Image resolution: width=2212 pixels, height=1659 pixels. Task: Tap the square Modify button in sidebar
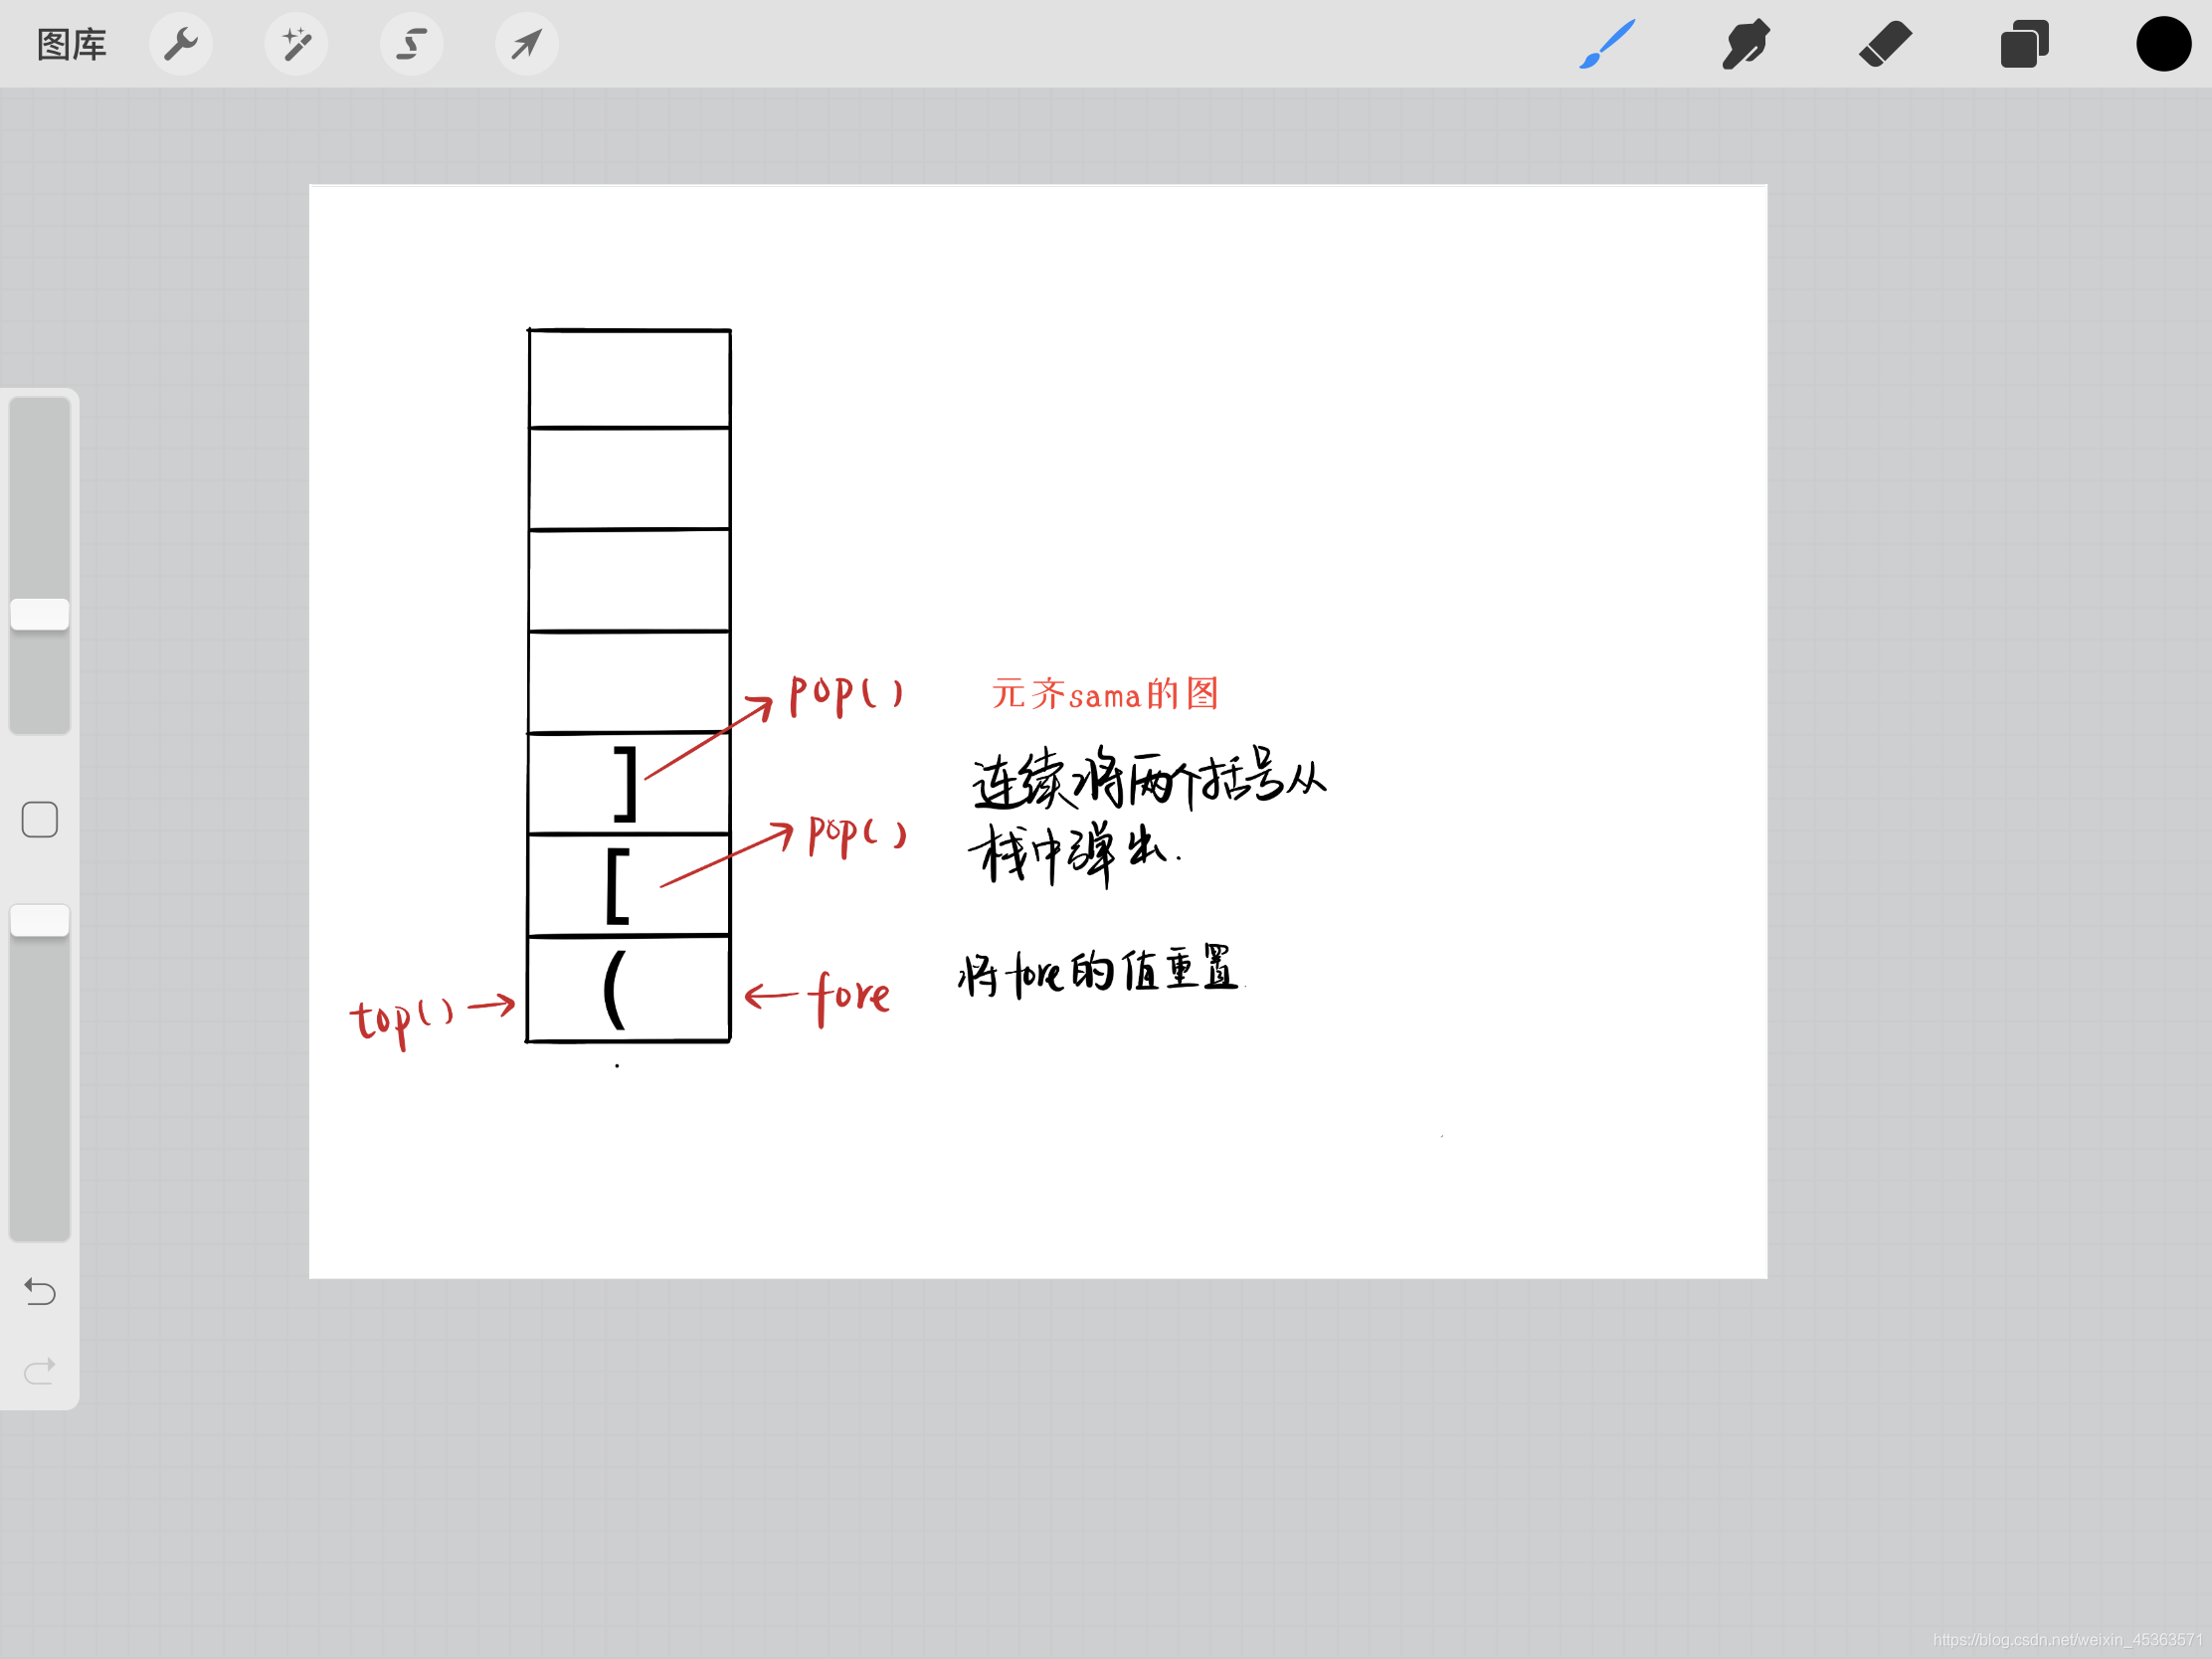pos(40,819)
